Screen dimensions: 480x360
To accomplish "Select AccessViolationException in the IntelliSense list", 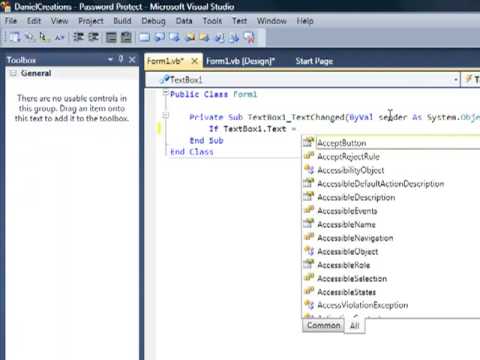I will 391,305.
